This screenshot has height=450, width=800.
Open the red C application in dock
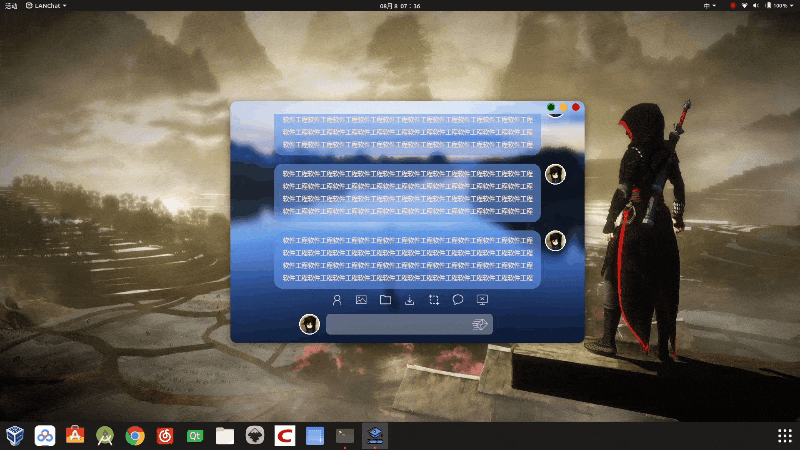coord(285,436)
